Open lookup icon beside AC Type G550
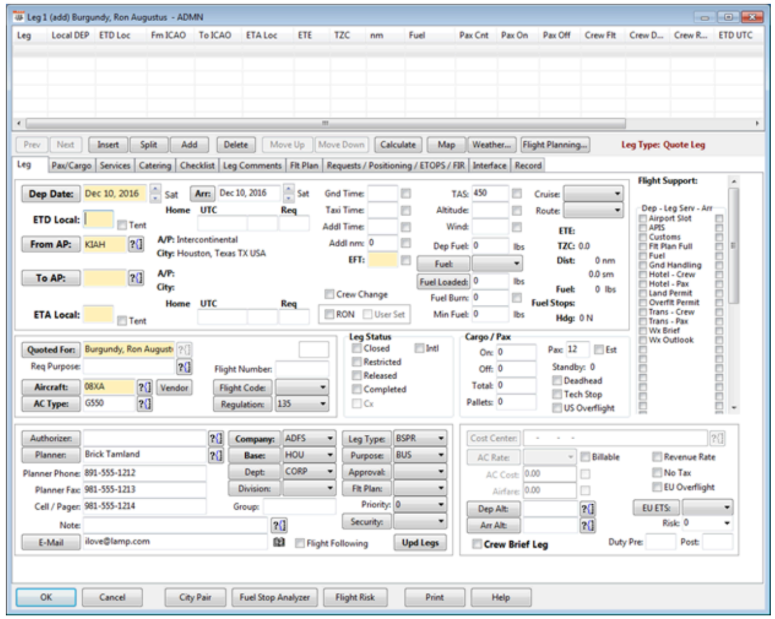 pos(144,404)
